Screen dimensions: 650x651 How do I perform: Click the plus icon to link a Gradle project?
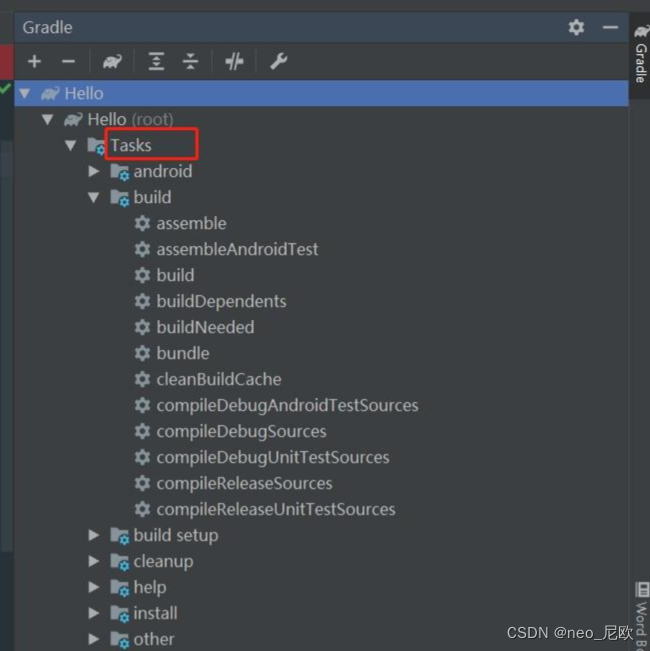[34, 61]
